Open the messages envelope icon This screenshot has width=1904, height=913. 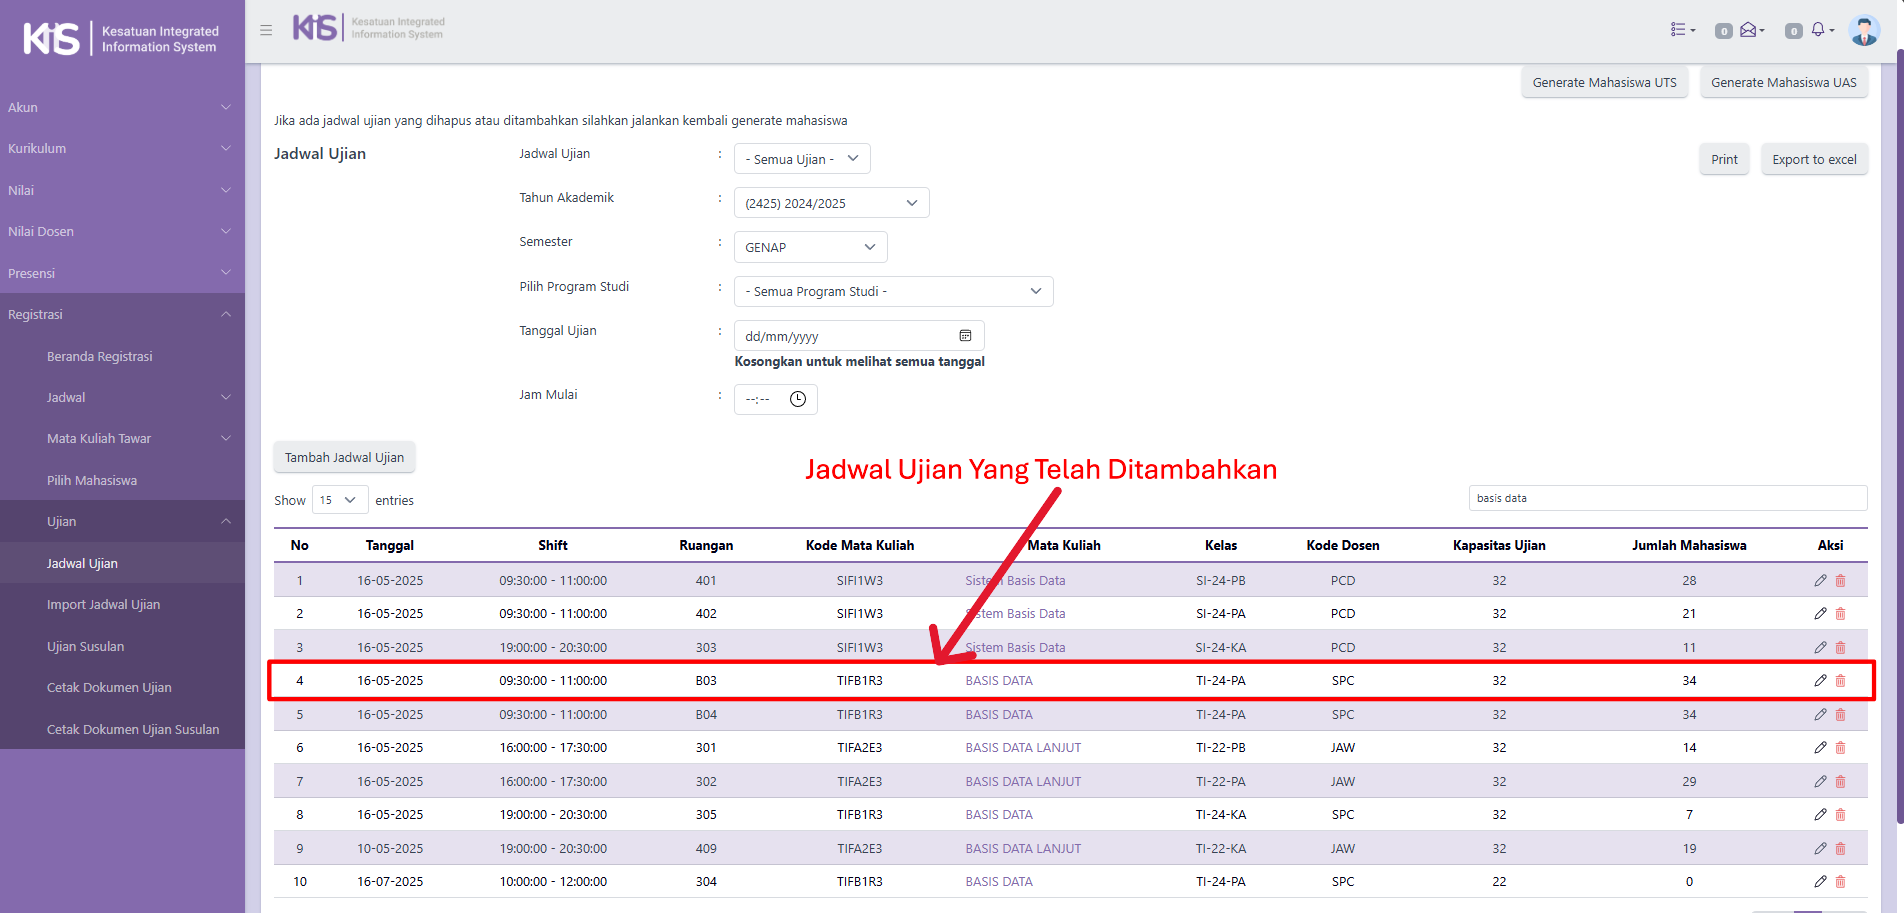tap(1750, 30)
